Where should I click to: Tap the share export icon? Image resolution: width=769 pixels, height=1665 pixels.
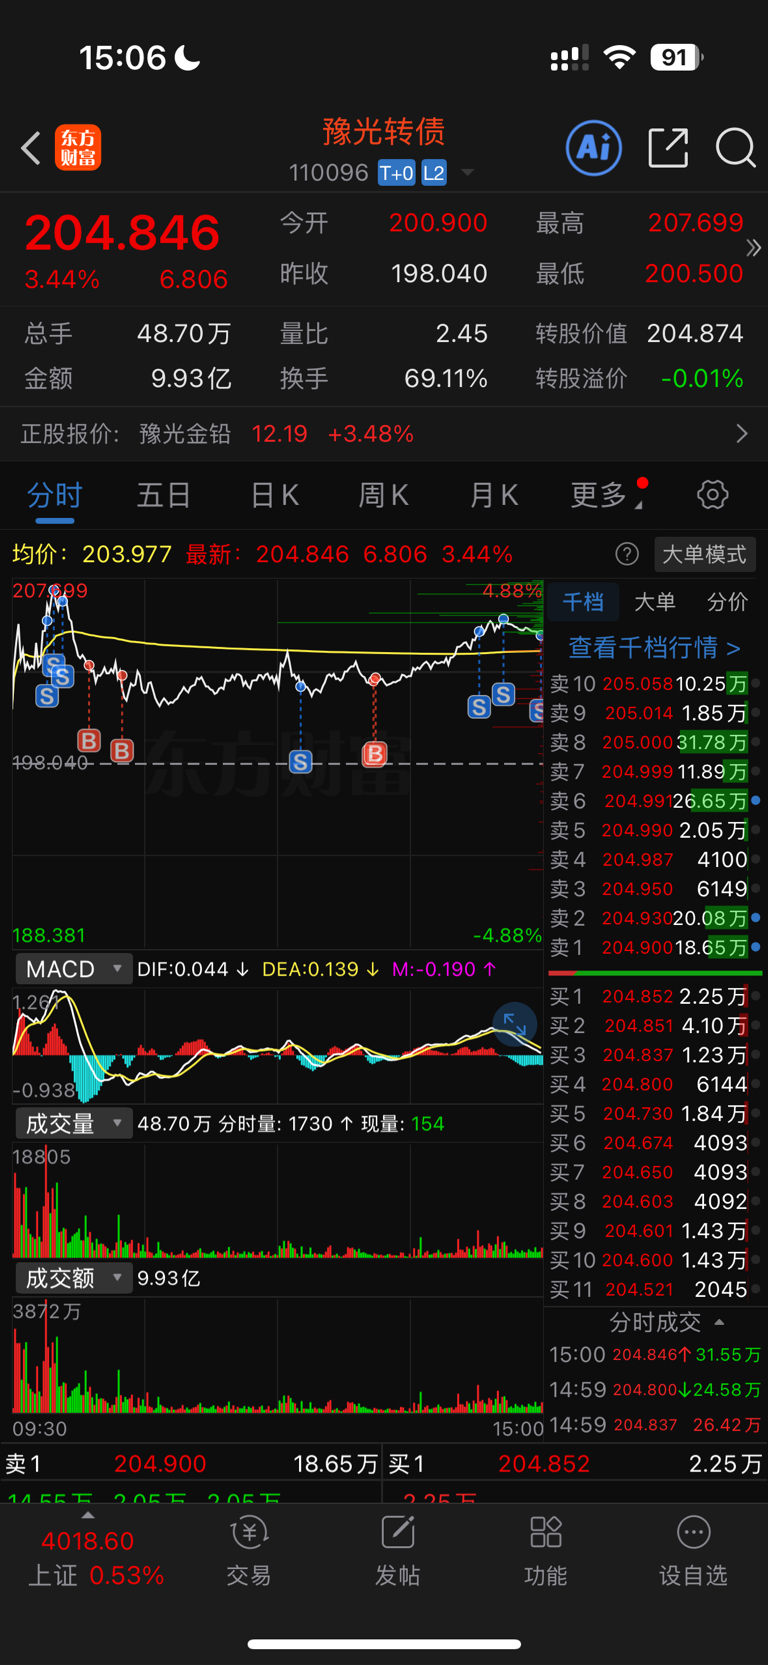[668, 148]
